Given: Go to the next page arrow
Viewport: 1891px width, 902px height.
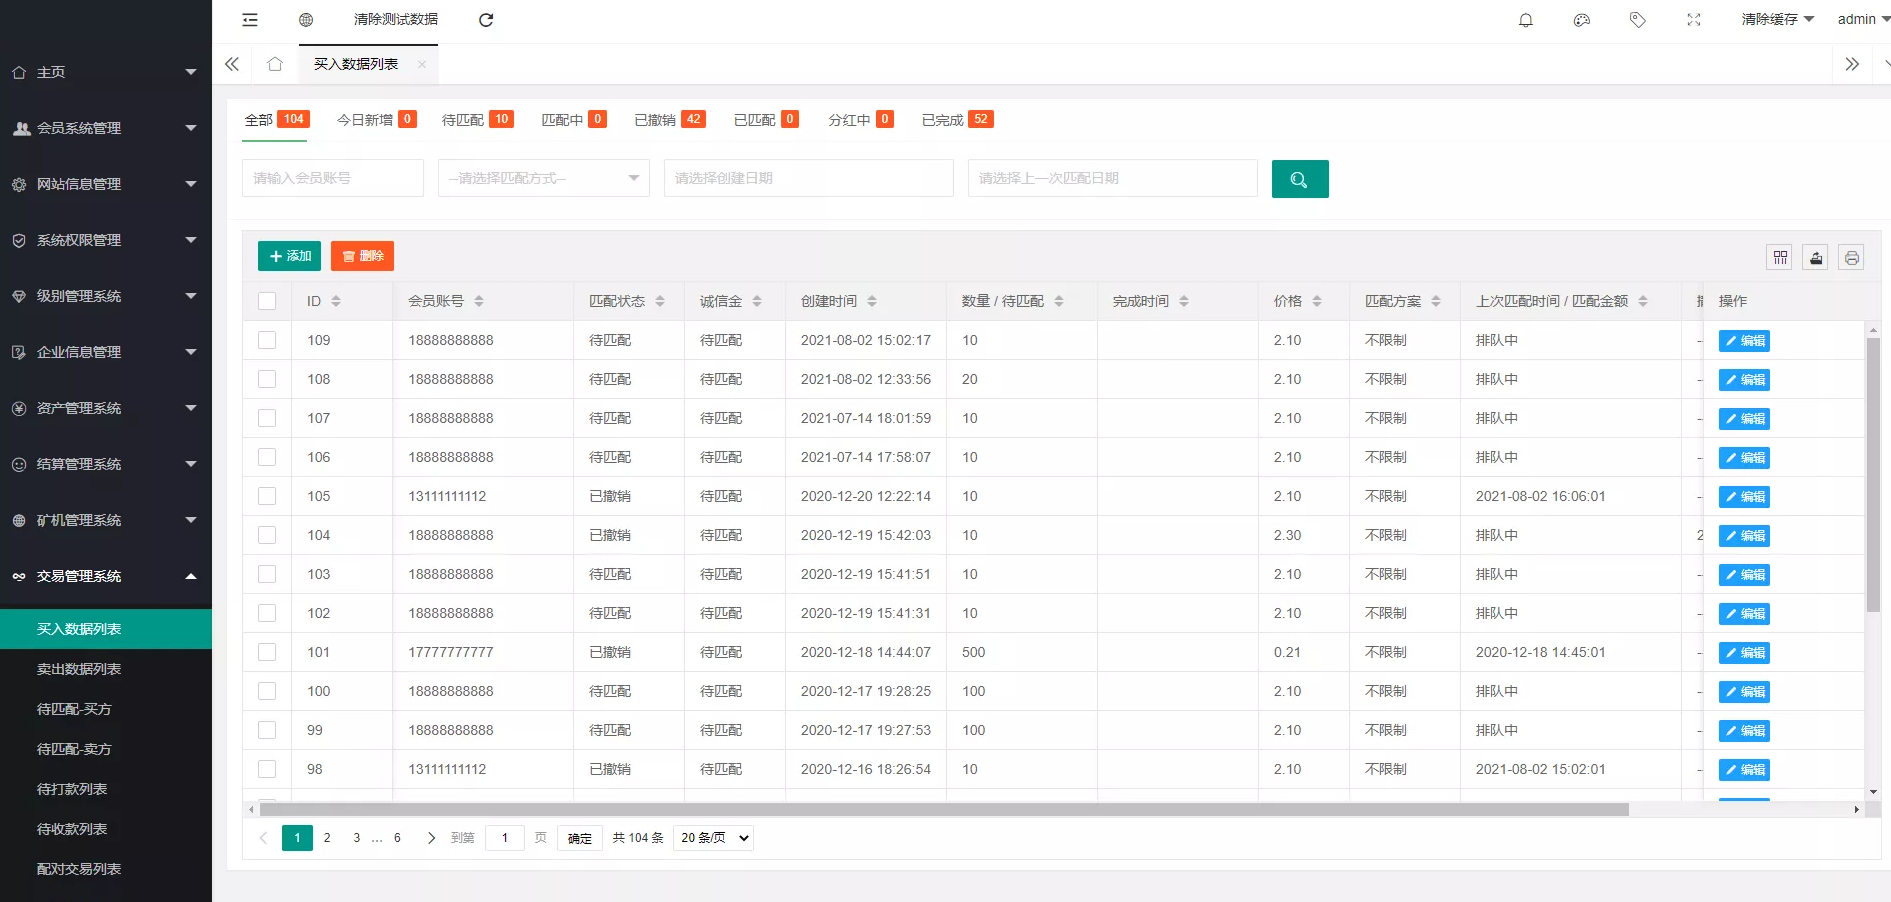Looking at the screenshot, I should [431, 838].
